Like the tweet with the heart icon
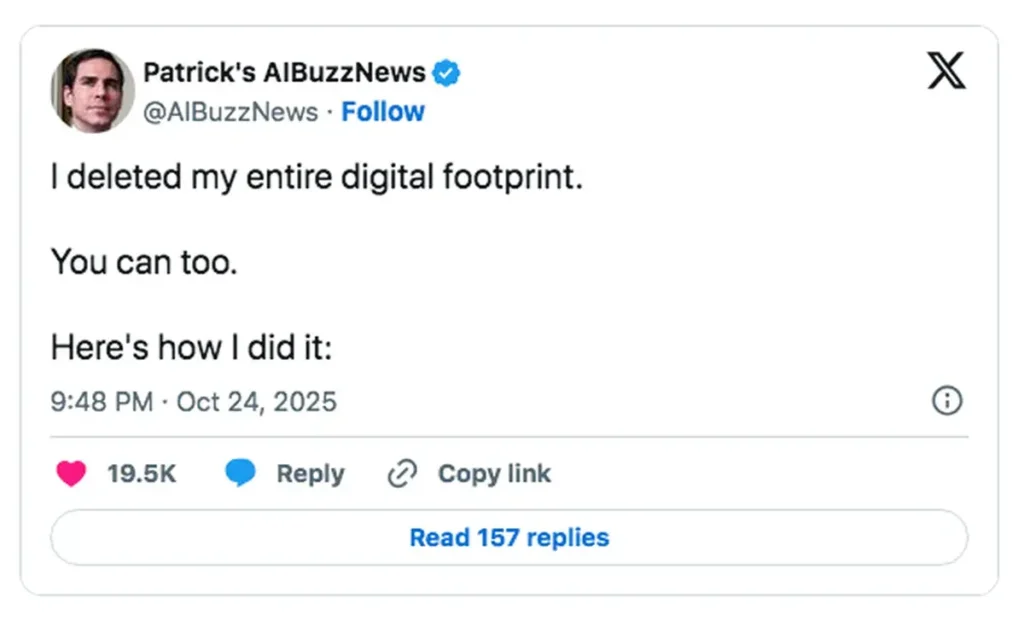 [71, 474]
